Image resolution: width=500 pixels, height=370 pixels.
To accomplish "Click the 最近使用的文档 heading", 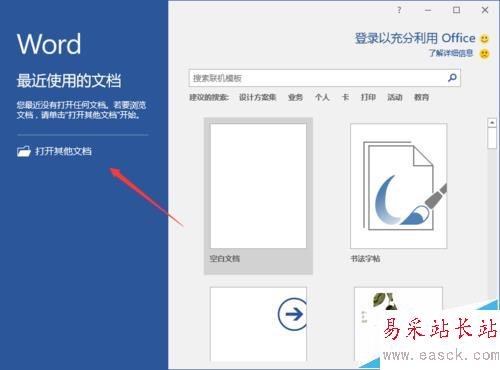I will (69, 81).
